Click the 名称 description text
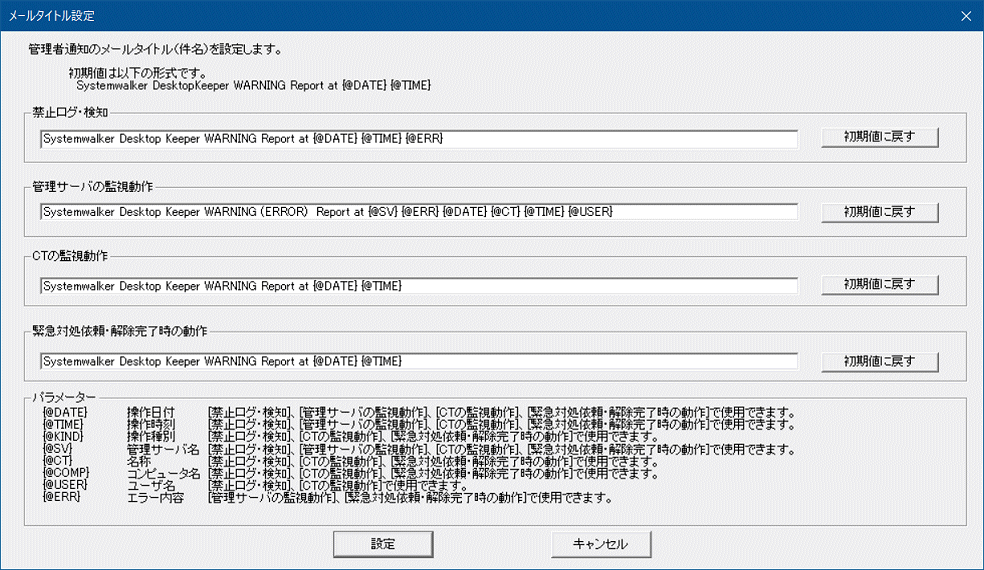The image size is (984, 570). 139,461
